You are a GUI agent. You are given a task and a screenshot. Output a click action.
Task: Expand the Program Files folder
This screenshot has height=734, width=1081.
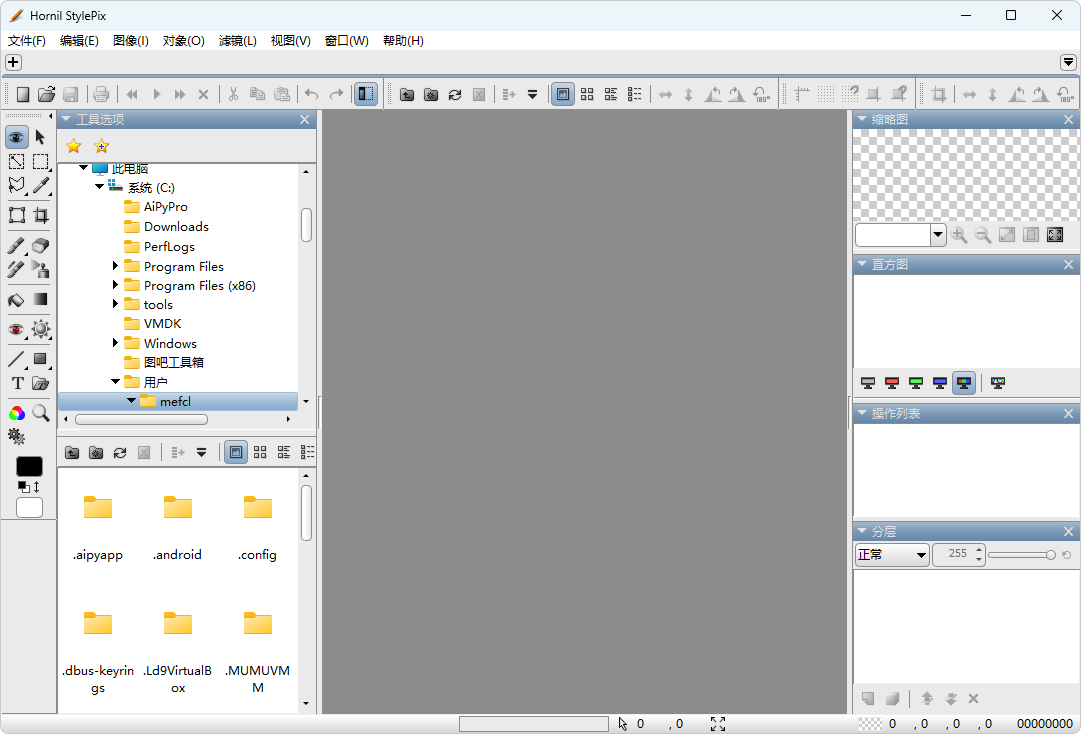pos(115,266)
